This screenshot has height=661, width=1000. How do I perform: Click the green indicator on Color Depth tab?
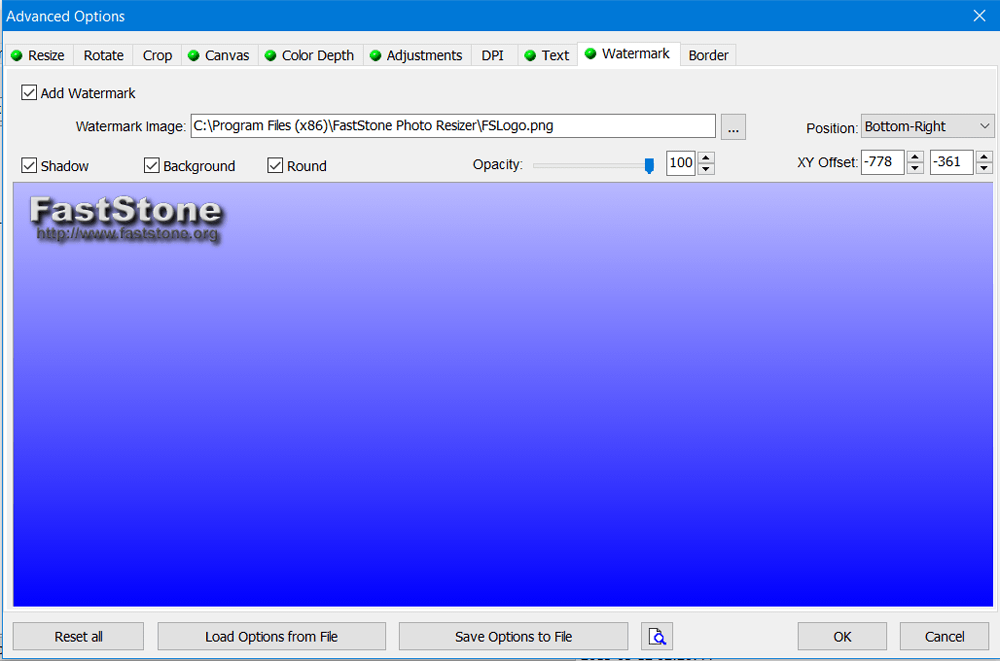[270, 56]
